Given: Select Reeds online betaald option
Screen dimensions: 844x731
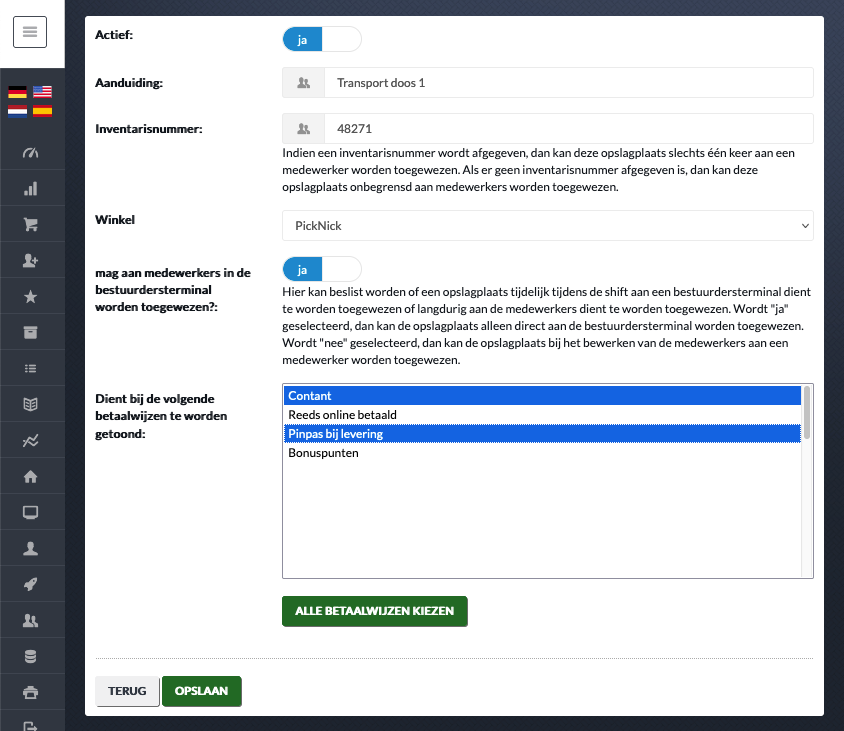Looking at the screenshot, I should pyautogui.click(x=543, y=414).
